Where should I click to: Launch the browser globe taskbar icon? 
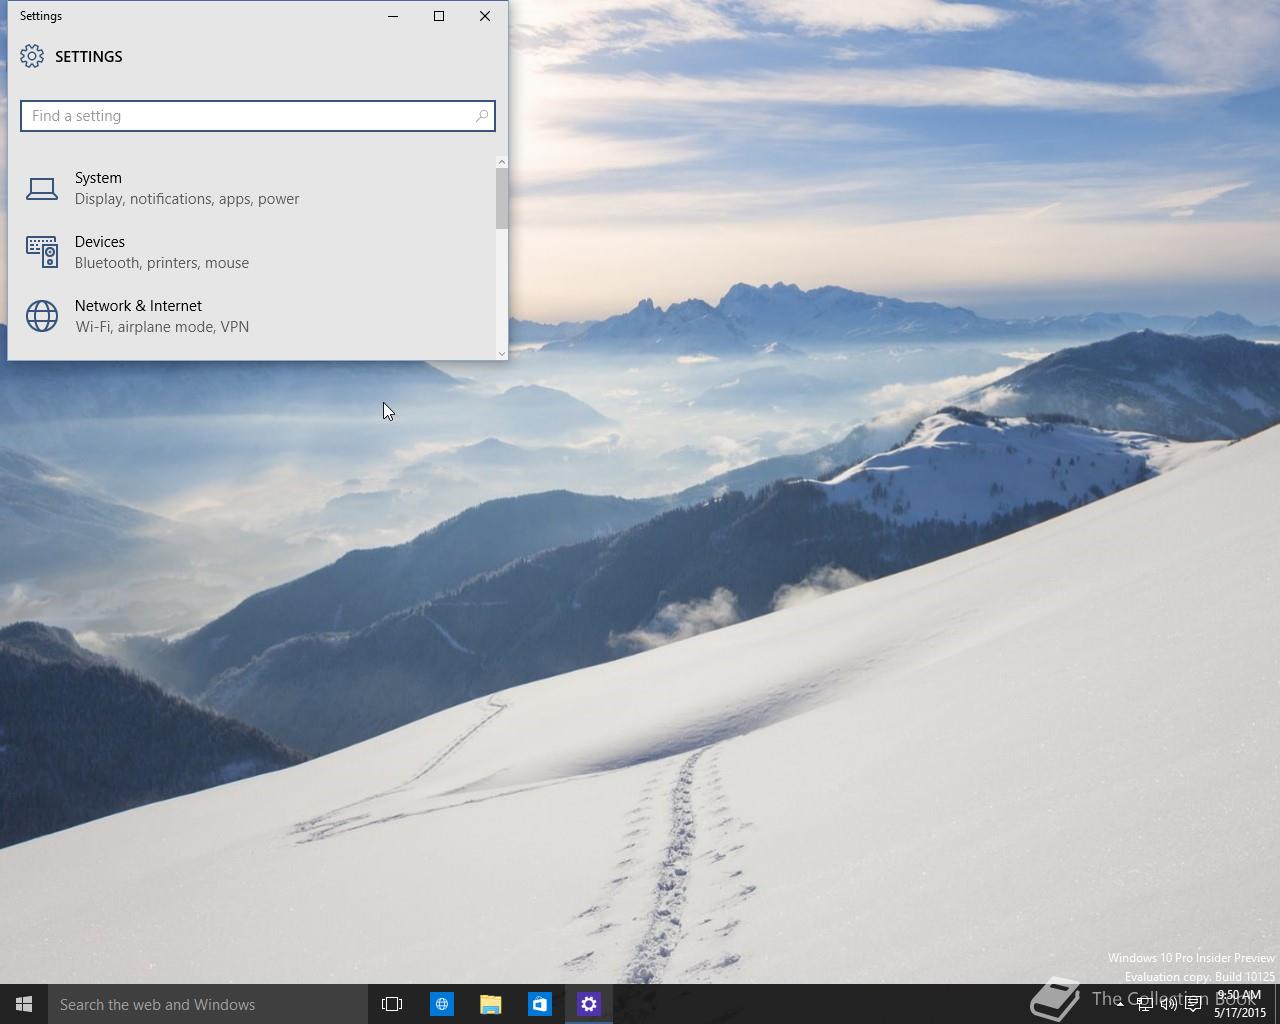441,1004
